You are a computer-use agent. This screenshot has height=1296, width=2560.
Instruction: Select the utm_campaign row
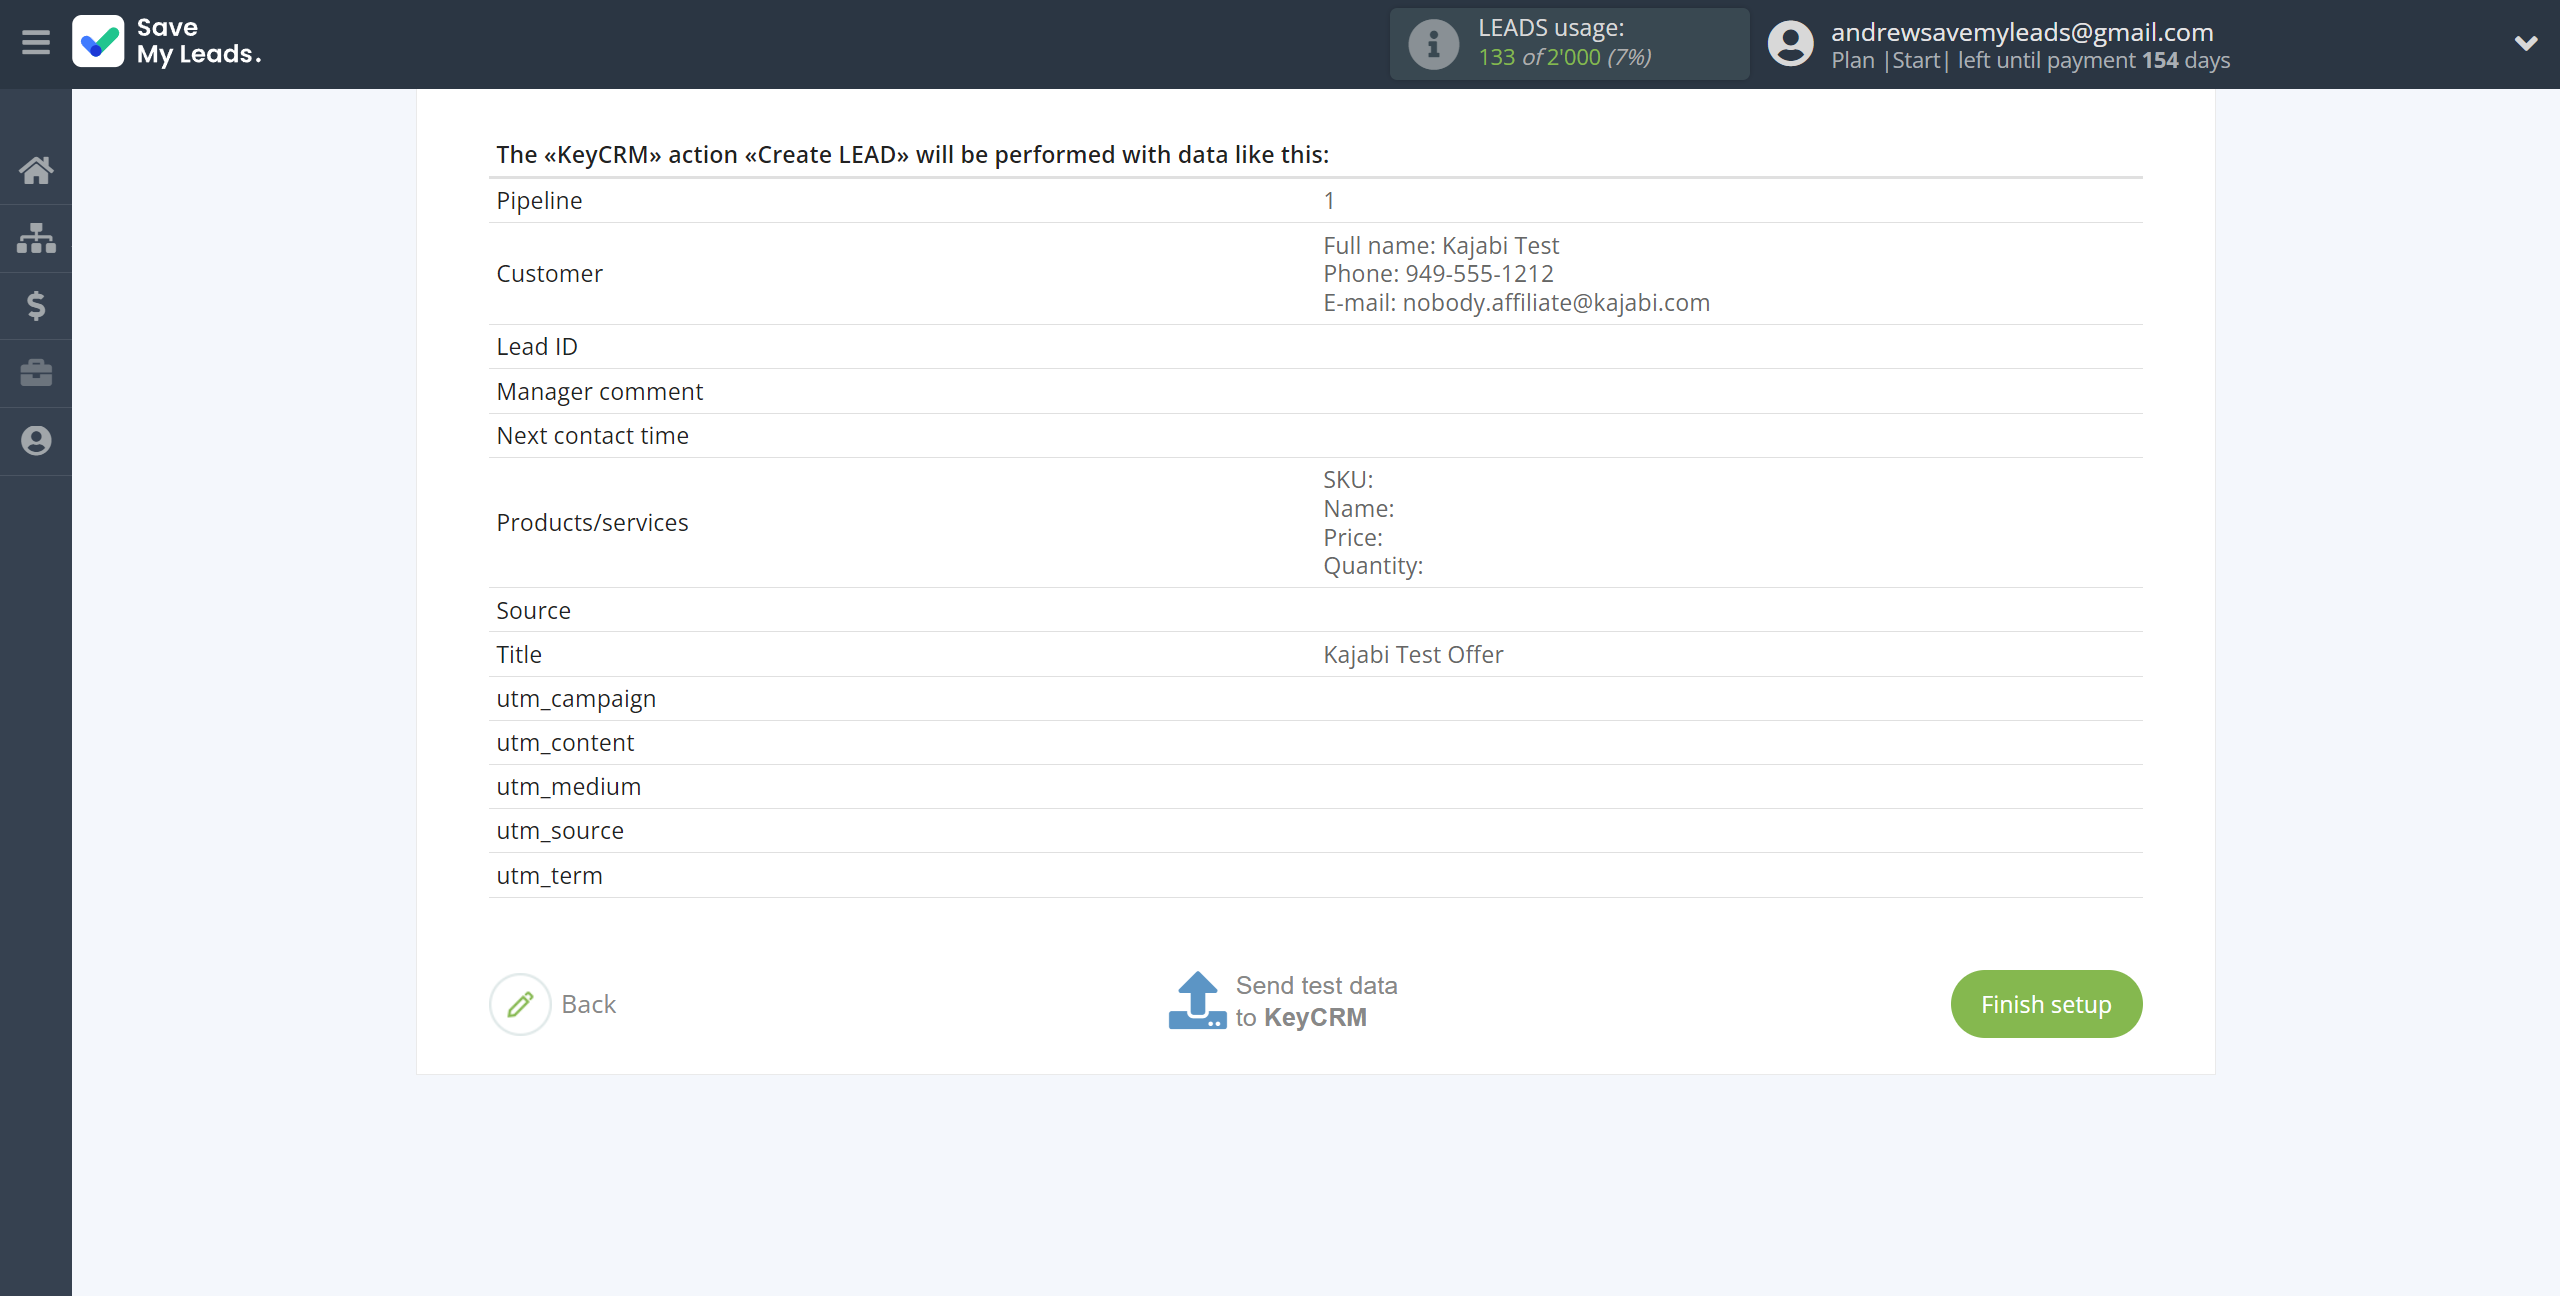point(1315,698)
